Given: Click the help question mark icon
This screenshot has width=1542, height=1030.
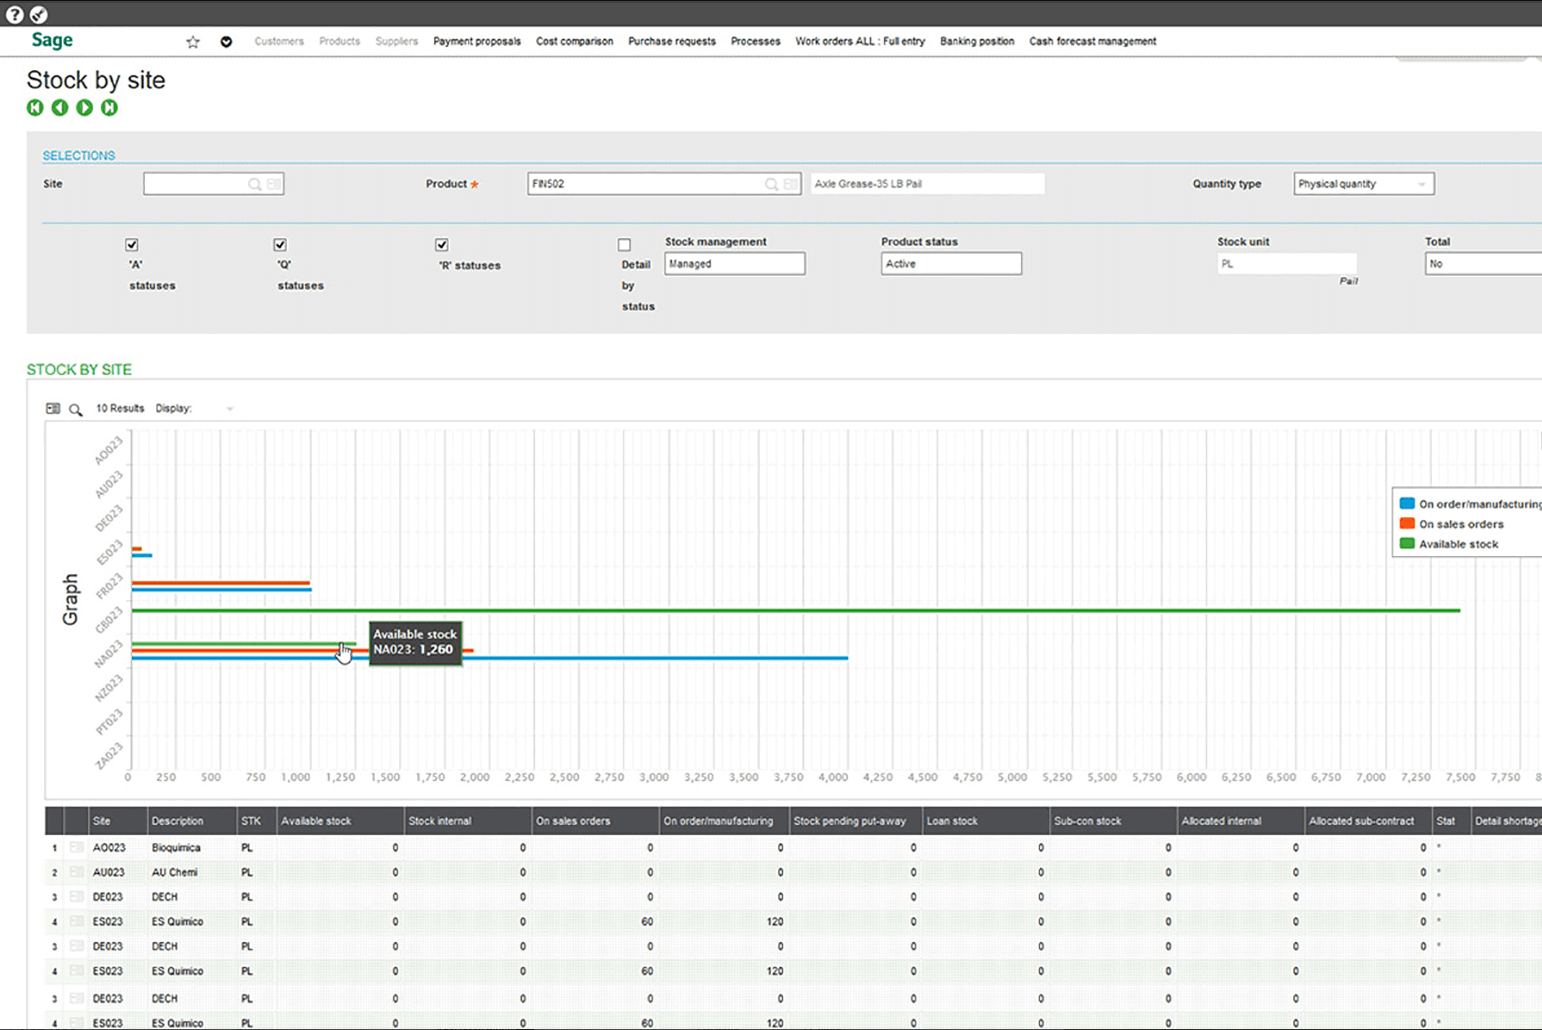Looking at the screenshot, I should click(14, 14).
